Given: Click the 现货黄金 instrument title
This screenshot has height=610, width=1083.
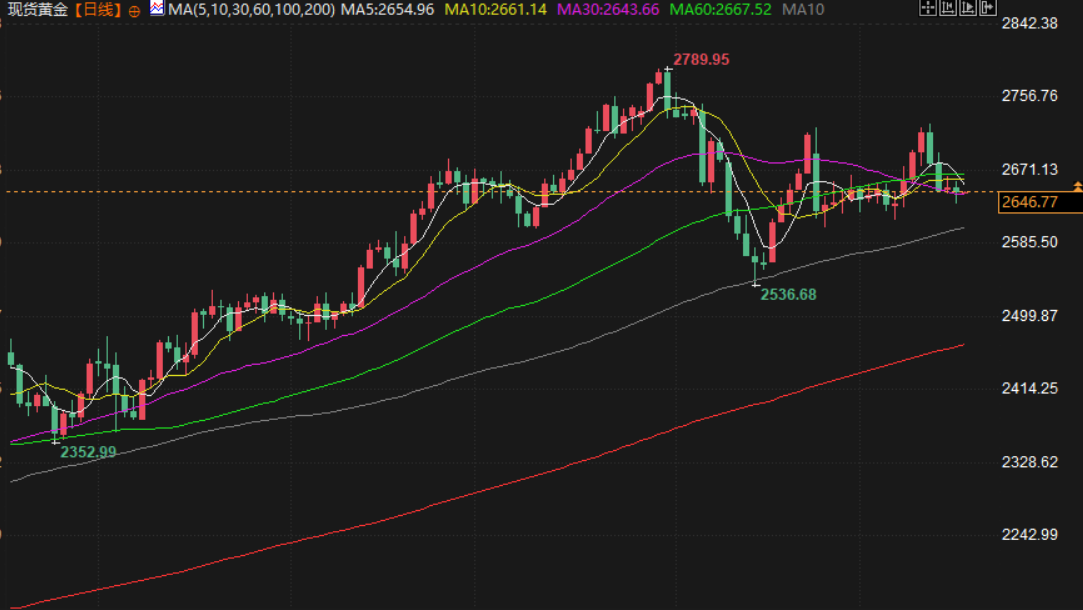Looking at the screenshot, I should (x=38, y=10).
